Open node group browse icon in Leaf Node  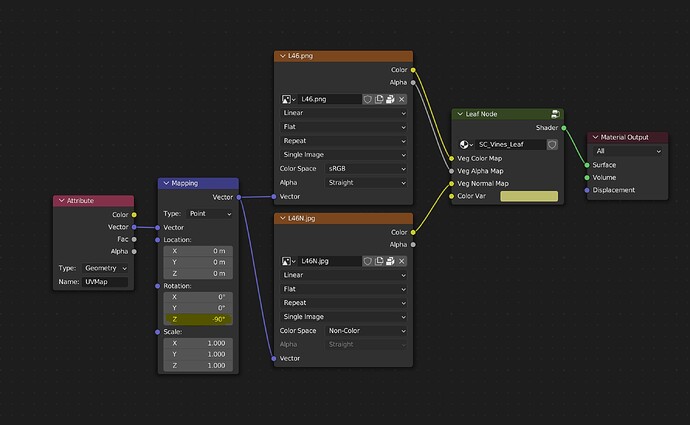(x=466, y=145)
